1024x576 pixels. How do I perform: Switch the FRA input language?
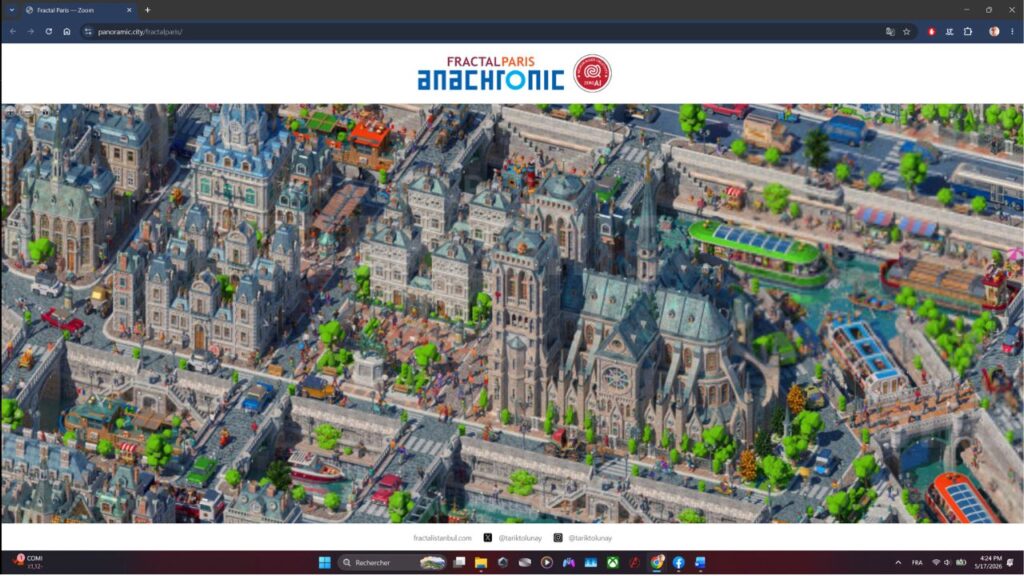(917, 562)
